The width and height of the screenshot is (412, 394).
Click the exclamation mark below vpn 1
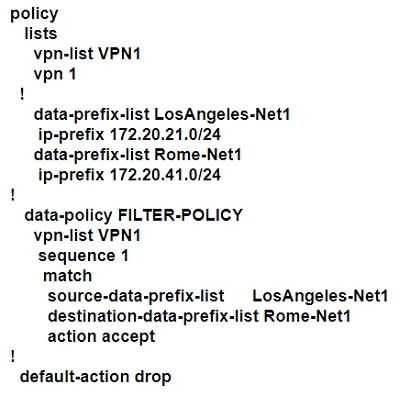click(22, 94)
